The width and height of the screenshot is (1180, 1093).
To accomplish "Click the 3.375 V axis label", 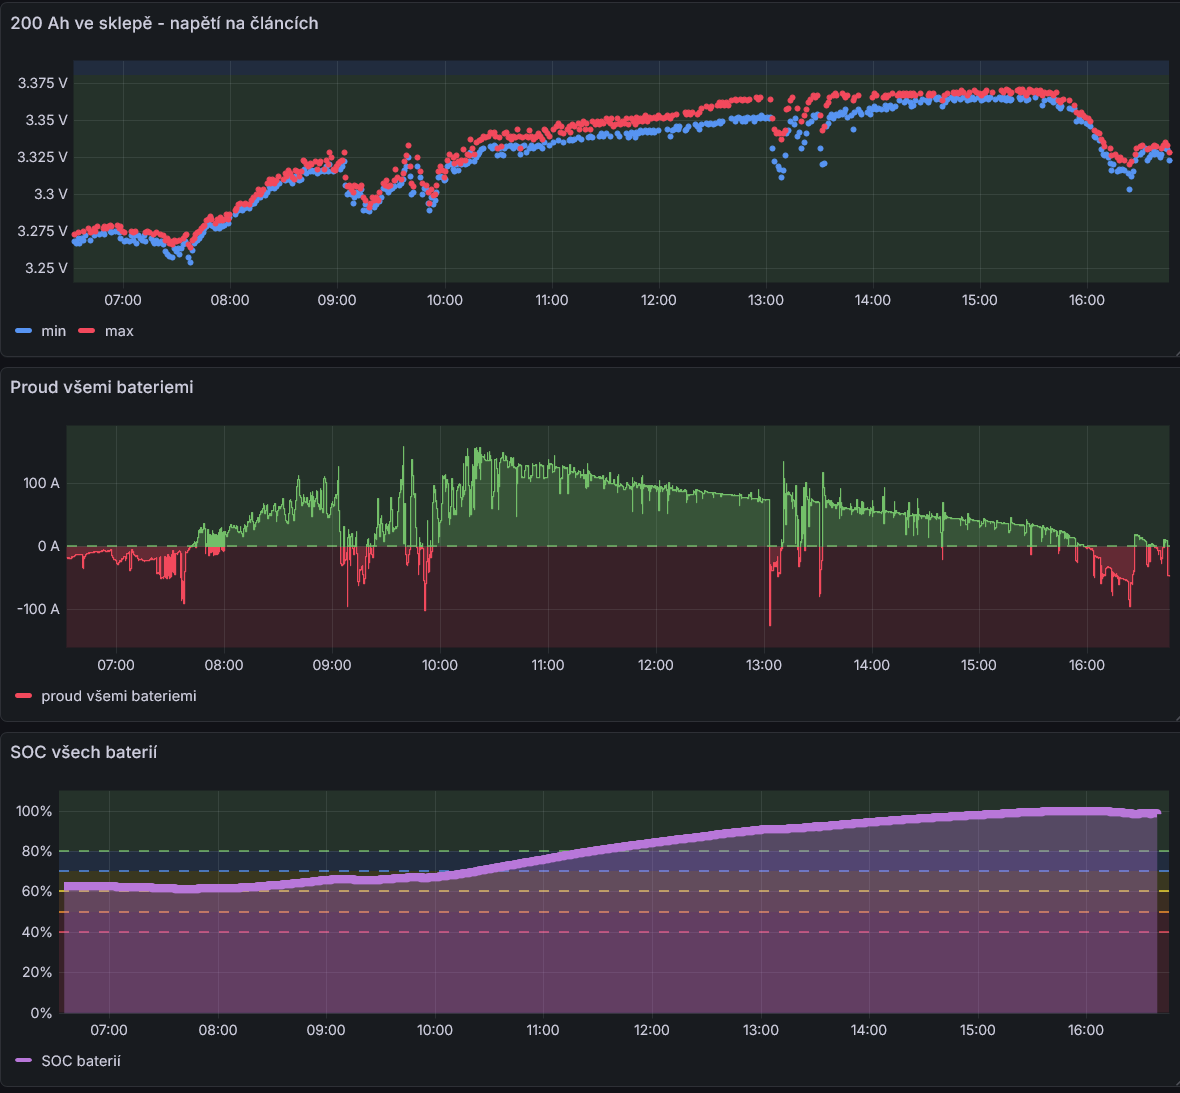I will (x=42, y=83).
